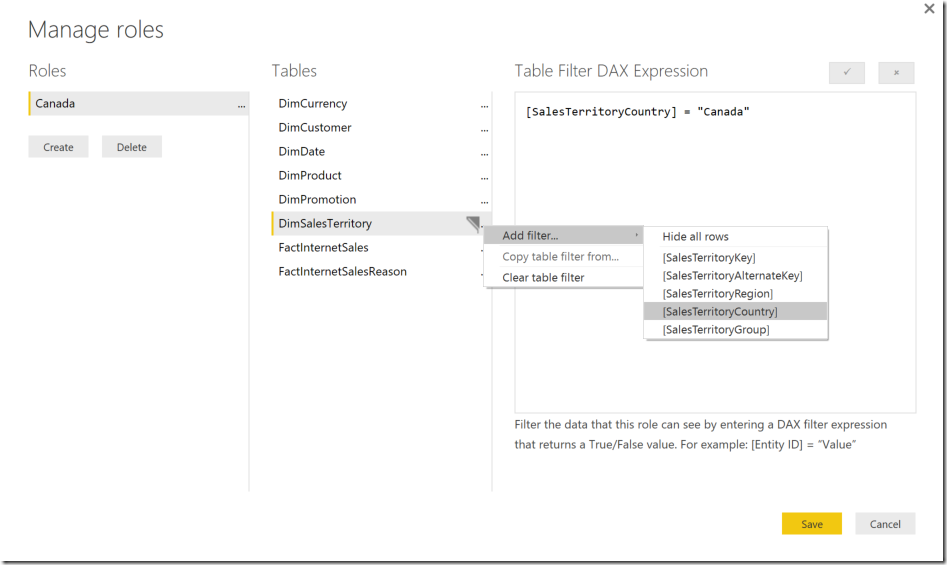Choose Clear table filter option
This screenshot has width=947, height=565.
pyautogui.click(x=543, y=277)
